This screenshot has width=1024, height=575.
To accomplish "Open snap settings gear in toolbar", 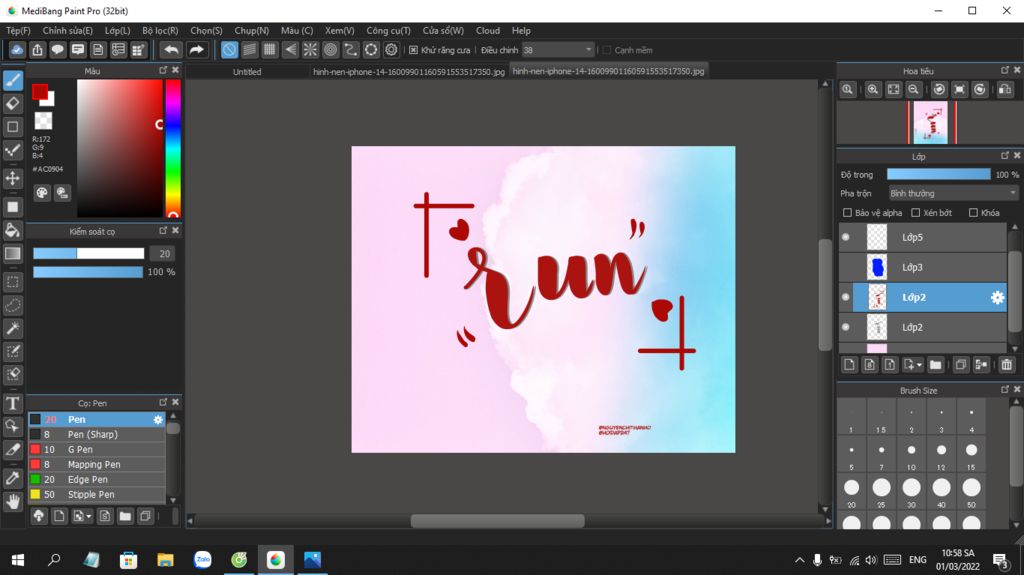I will [x=391, y=50].
